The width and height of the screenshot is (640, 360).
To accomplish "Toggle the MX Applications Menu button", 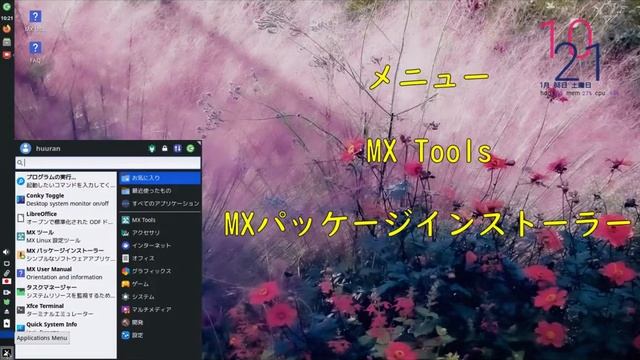I will click(x=7, y=353).
